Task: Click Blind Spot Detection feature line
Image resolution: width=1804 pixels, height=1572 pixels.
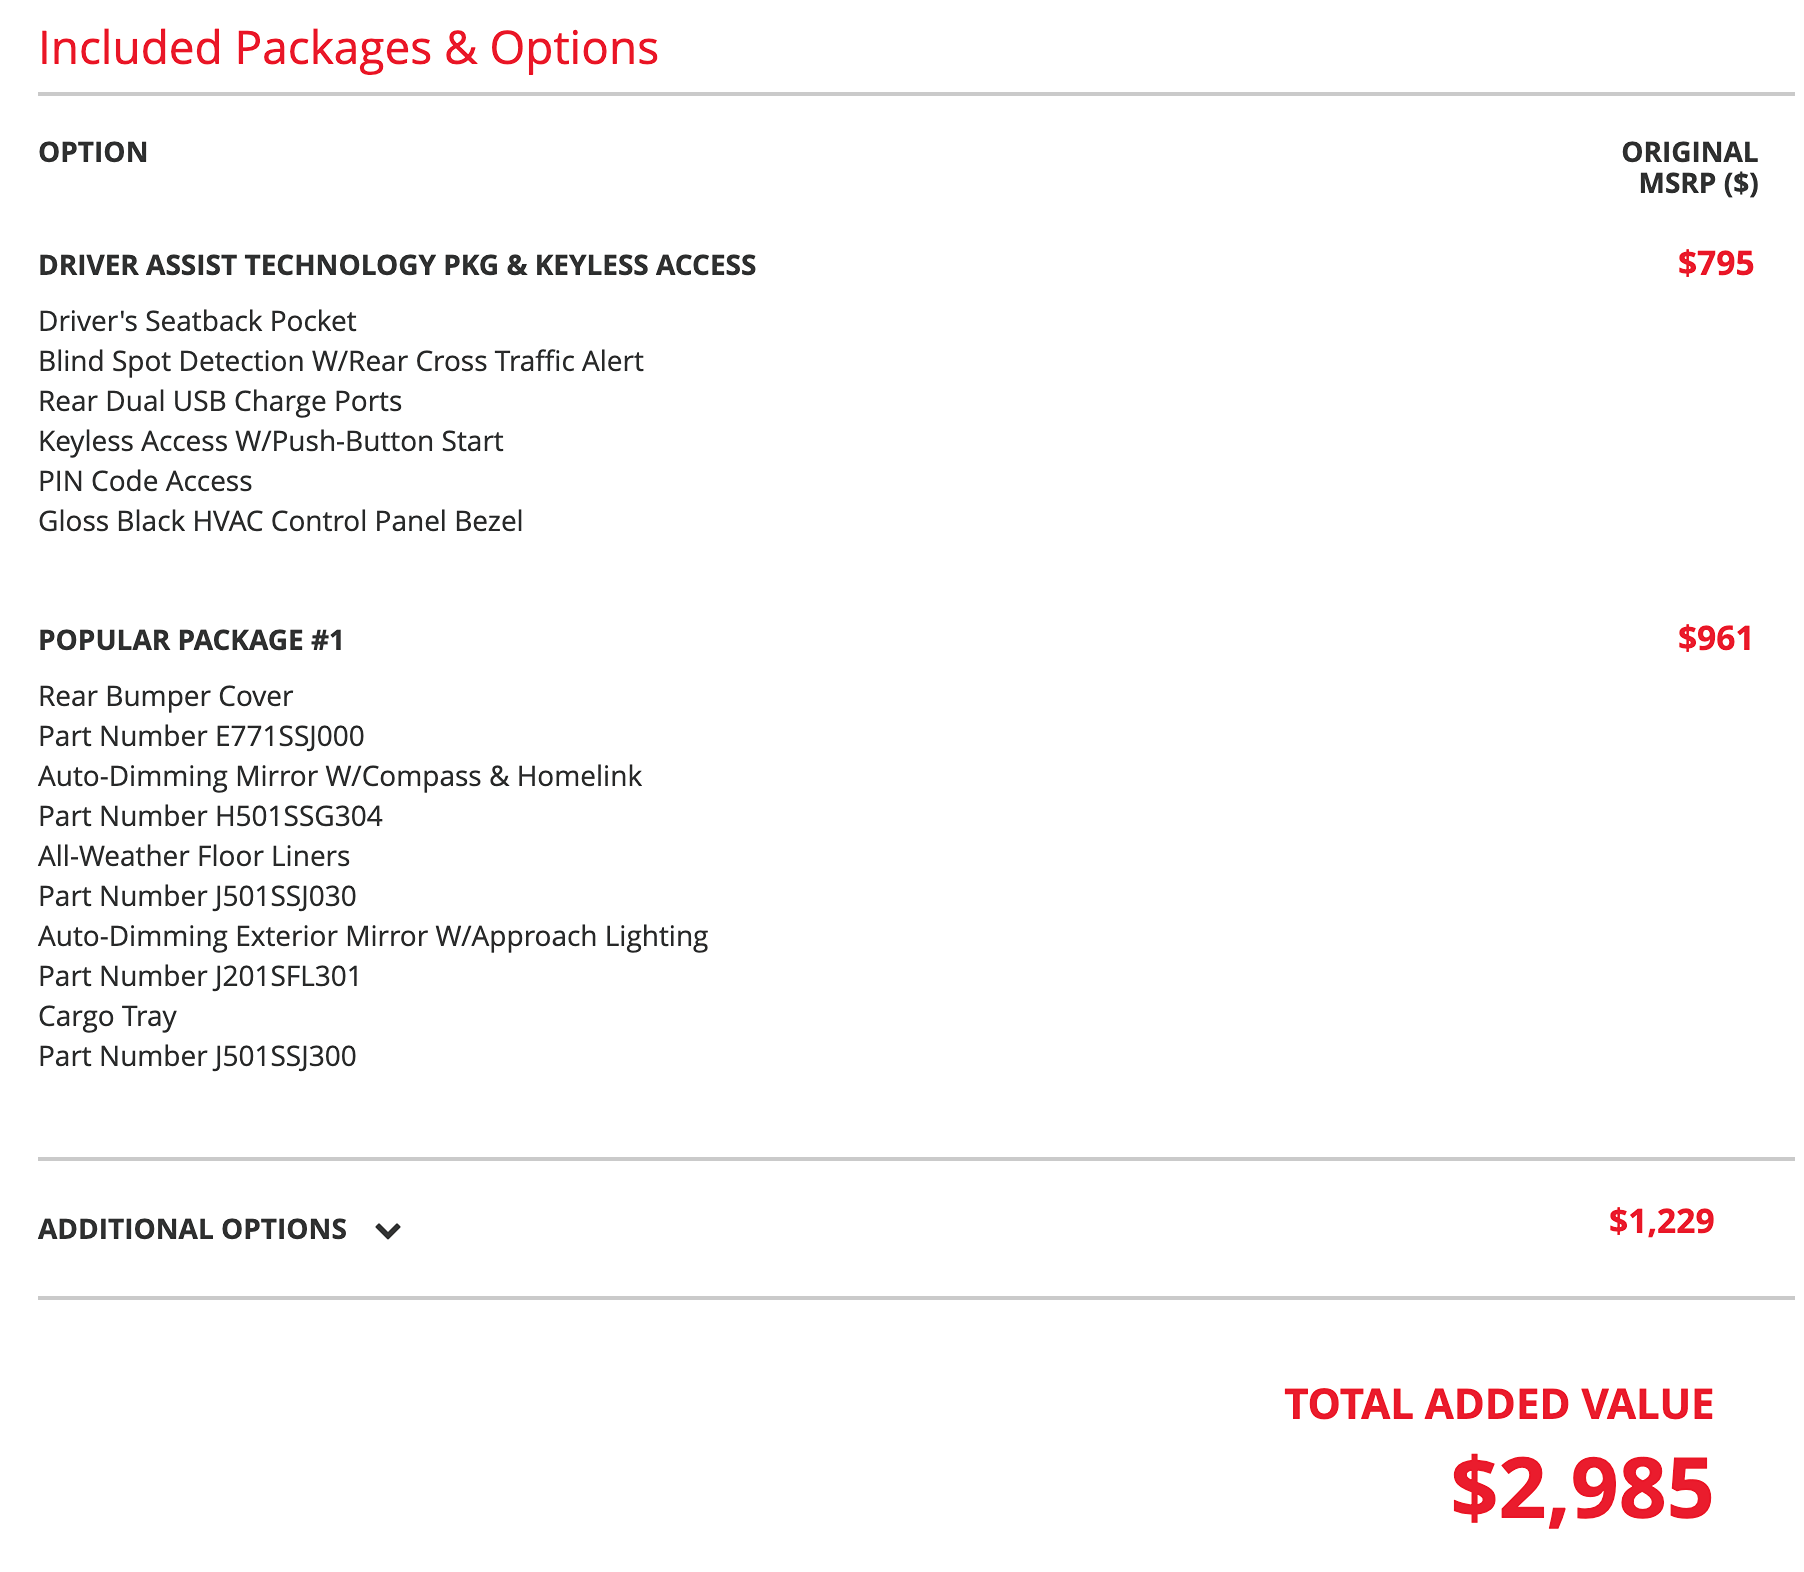Action: [341, 361]
